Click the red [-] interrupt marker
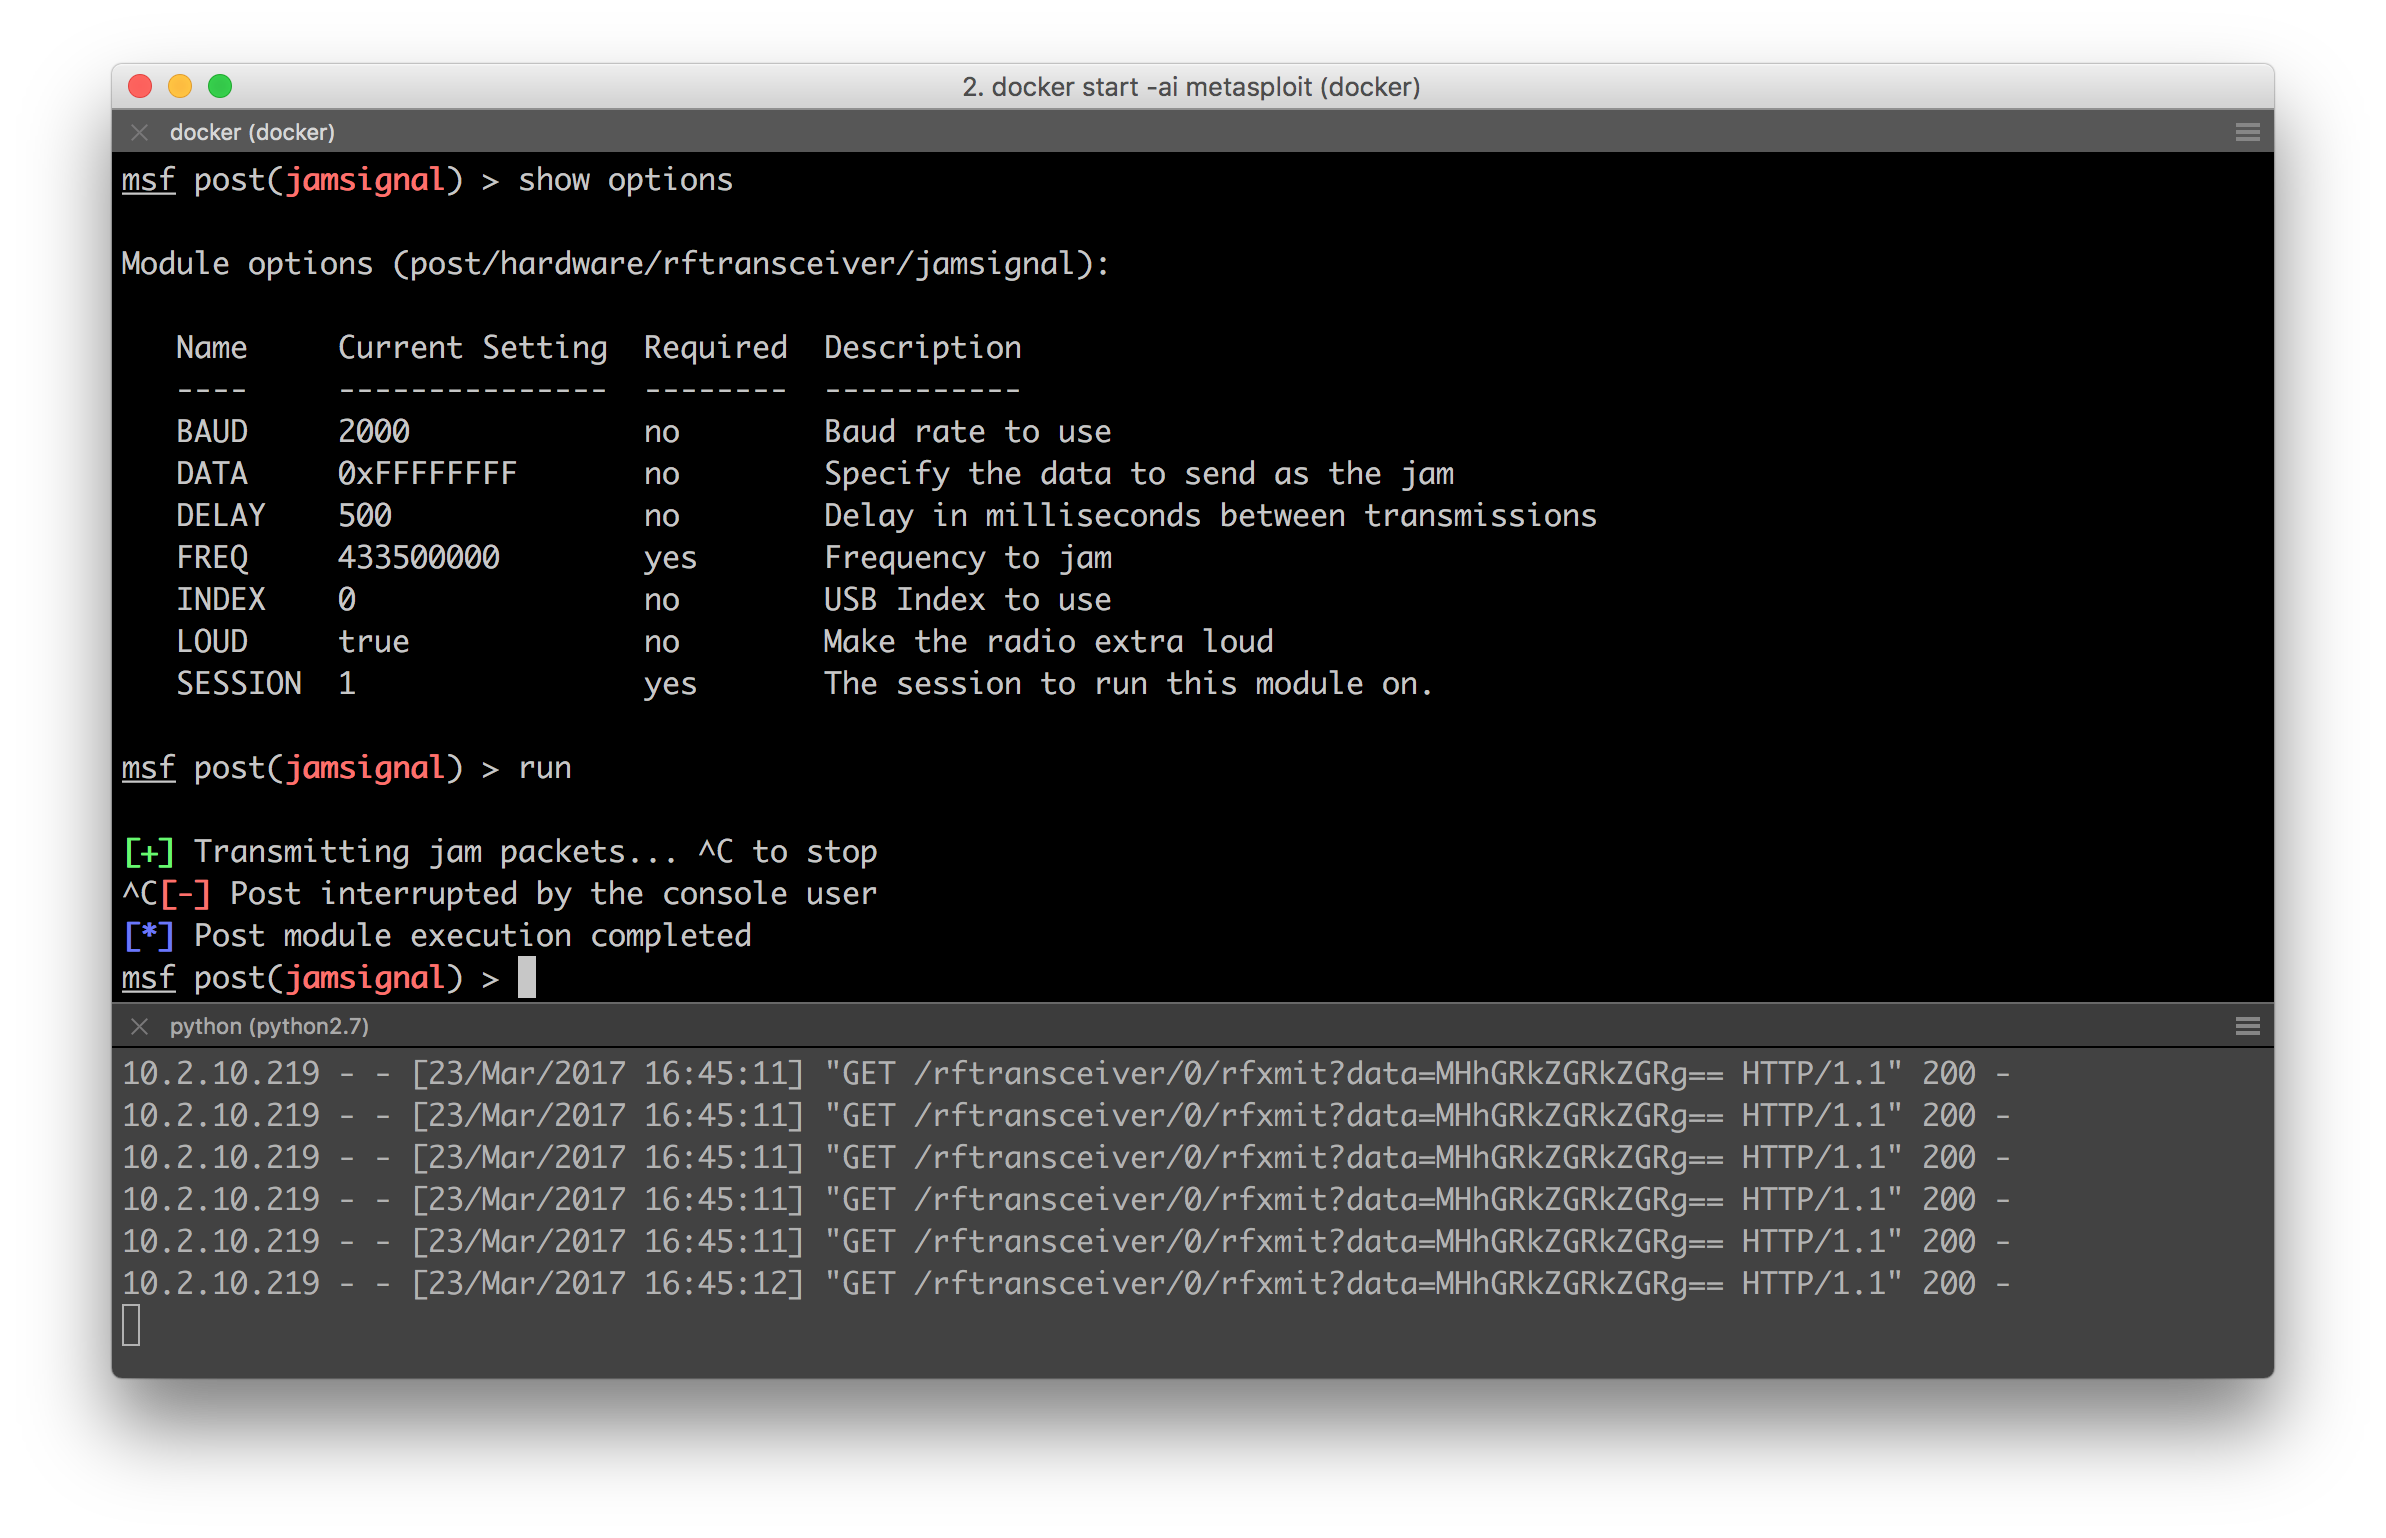2386x1538 pixels. 186,894
